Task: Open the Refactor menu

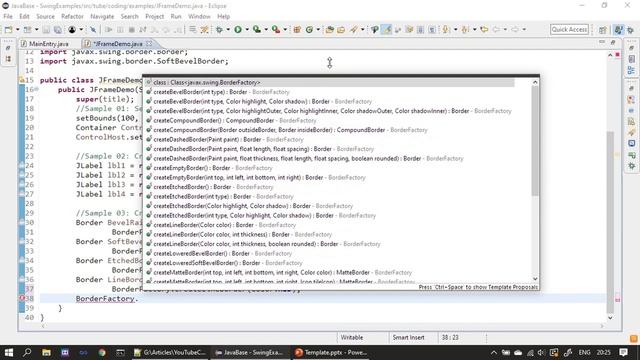Action: (x=72, y=16)
